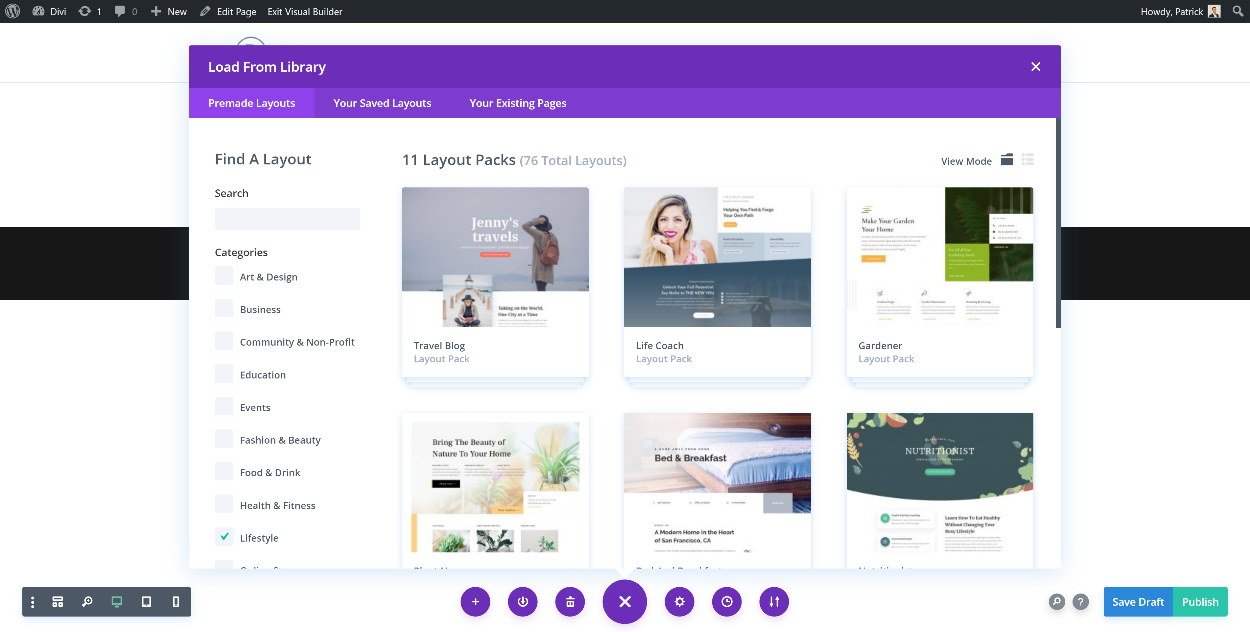Viewport: 1250px width, 632px height.
Task: Uncheck the Lifestyle category
Action: tap(224, 537)
